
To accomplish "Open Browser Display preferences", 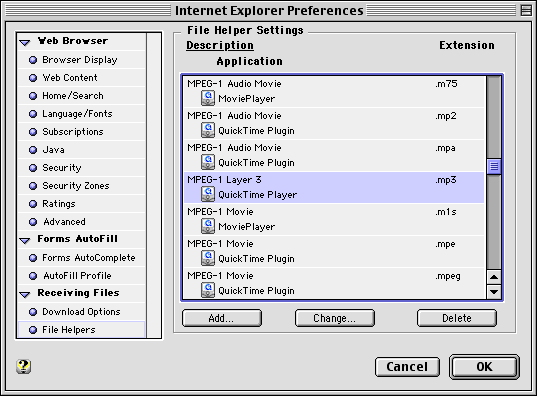I will pos(82,60).
